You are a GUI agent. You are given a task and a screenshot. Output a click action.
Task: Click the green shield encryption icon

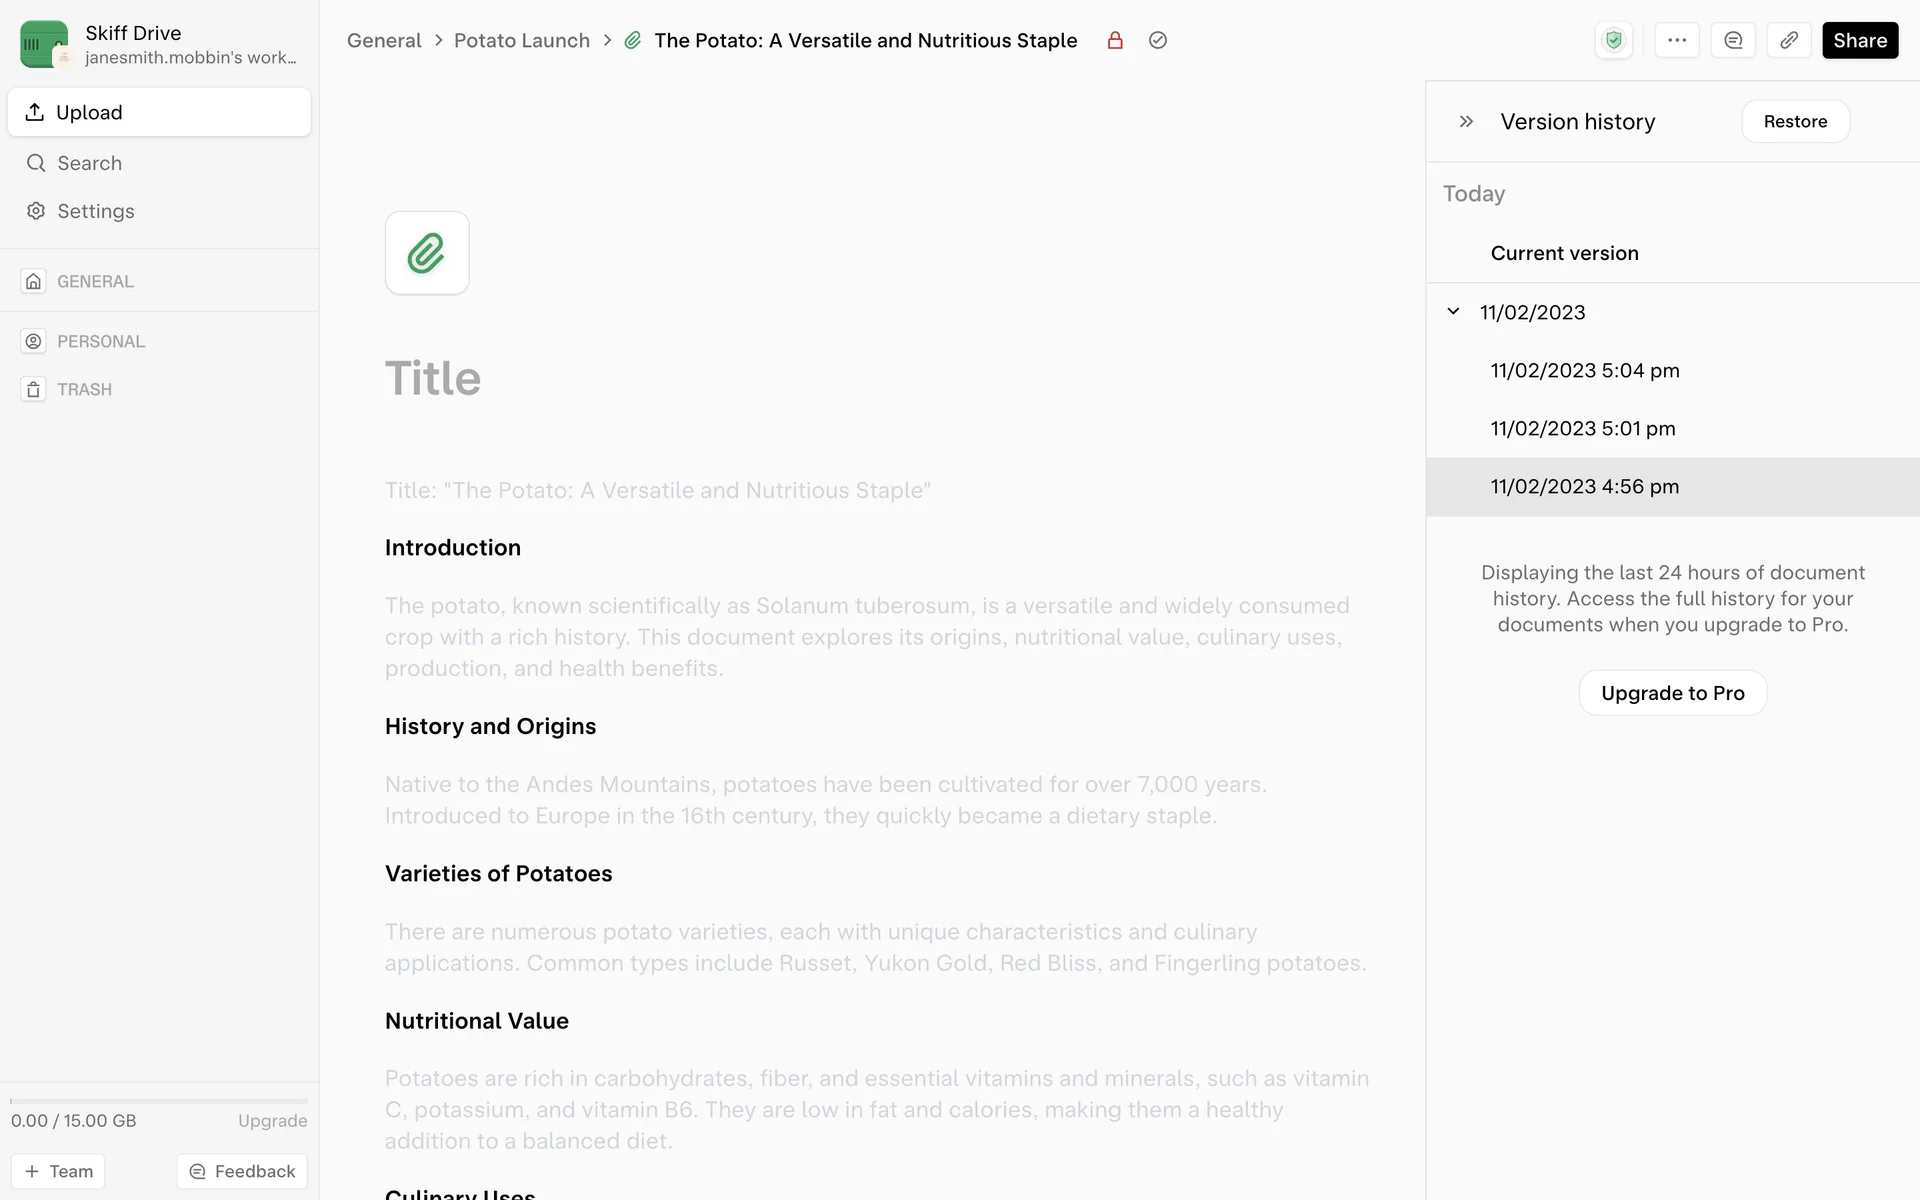(x=1613, y=41)
